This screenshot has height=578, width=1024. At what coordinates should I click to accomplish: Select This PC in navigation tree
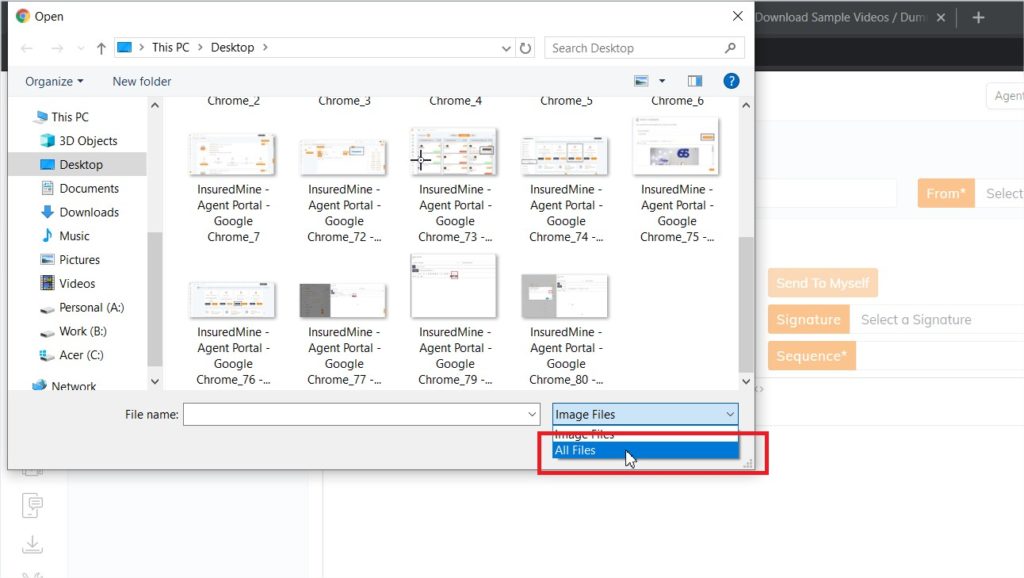(70, 117)
